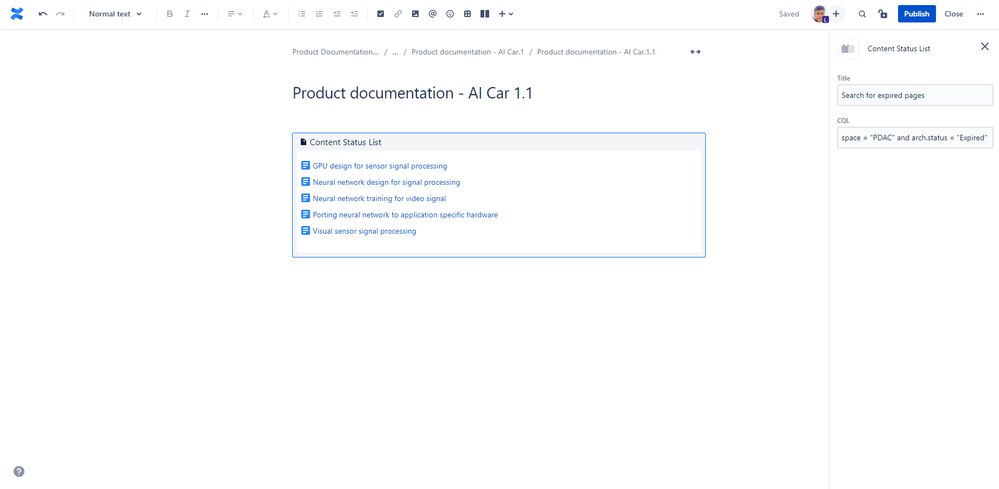Open the more actions ellipsis menu
999x489 pixels.
pyautogui.click(x=981, y=14)
